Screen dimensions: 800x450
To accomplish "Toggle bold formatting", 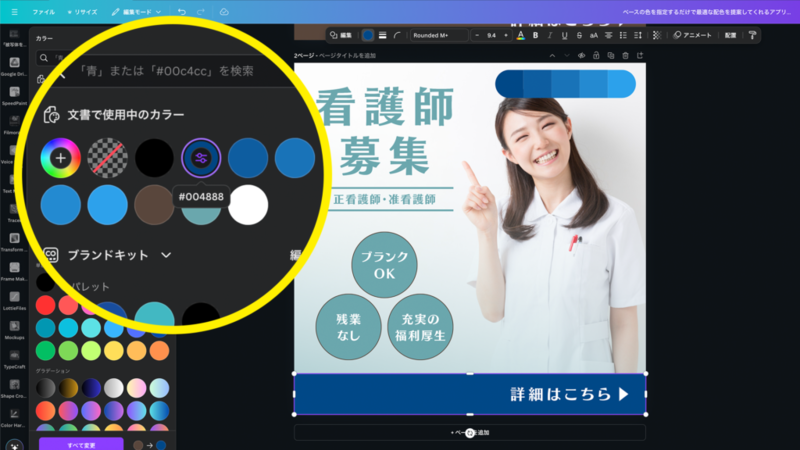I will point(535,35).
